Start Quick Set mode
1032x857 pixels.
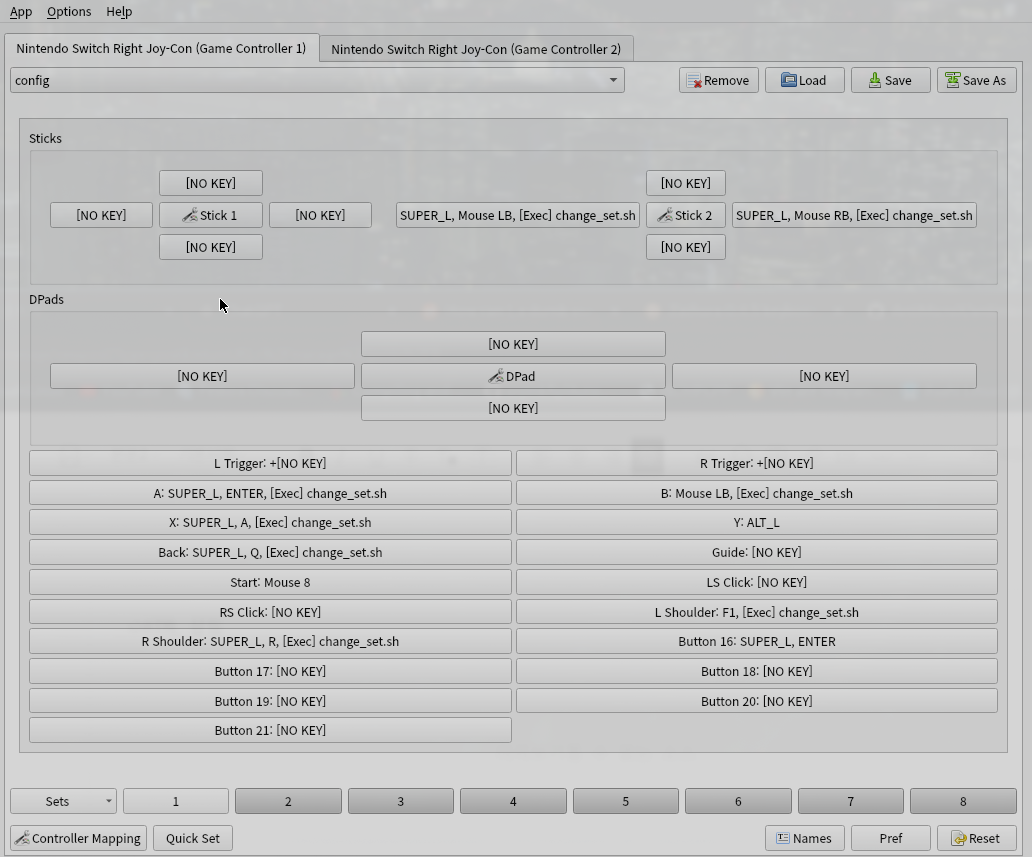pos(193,838)
